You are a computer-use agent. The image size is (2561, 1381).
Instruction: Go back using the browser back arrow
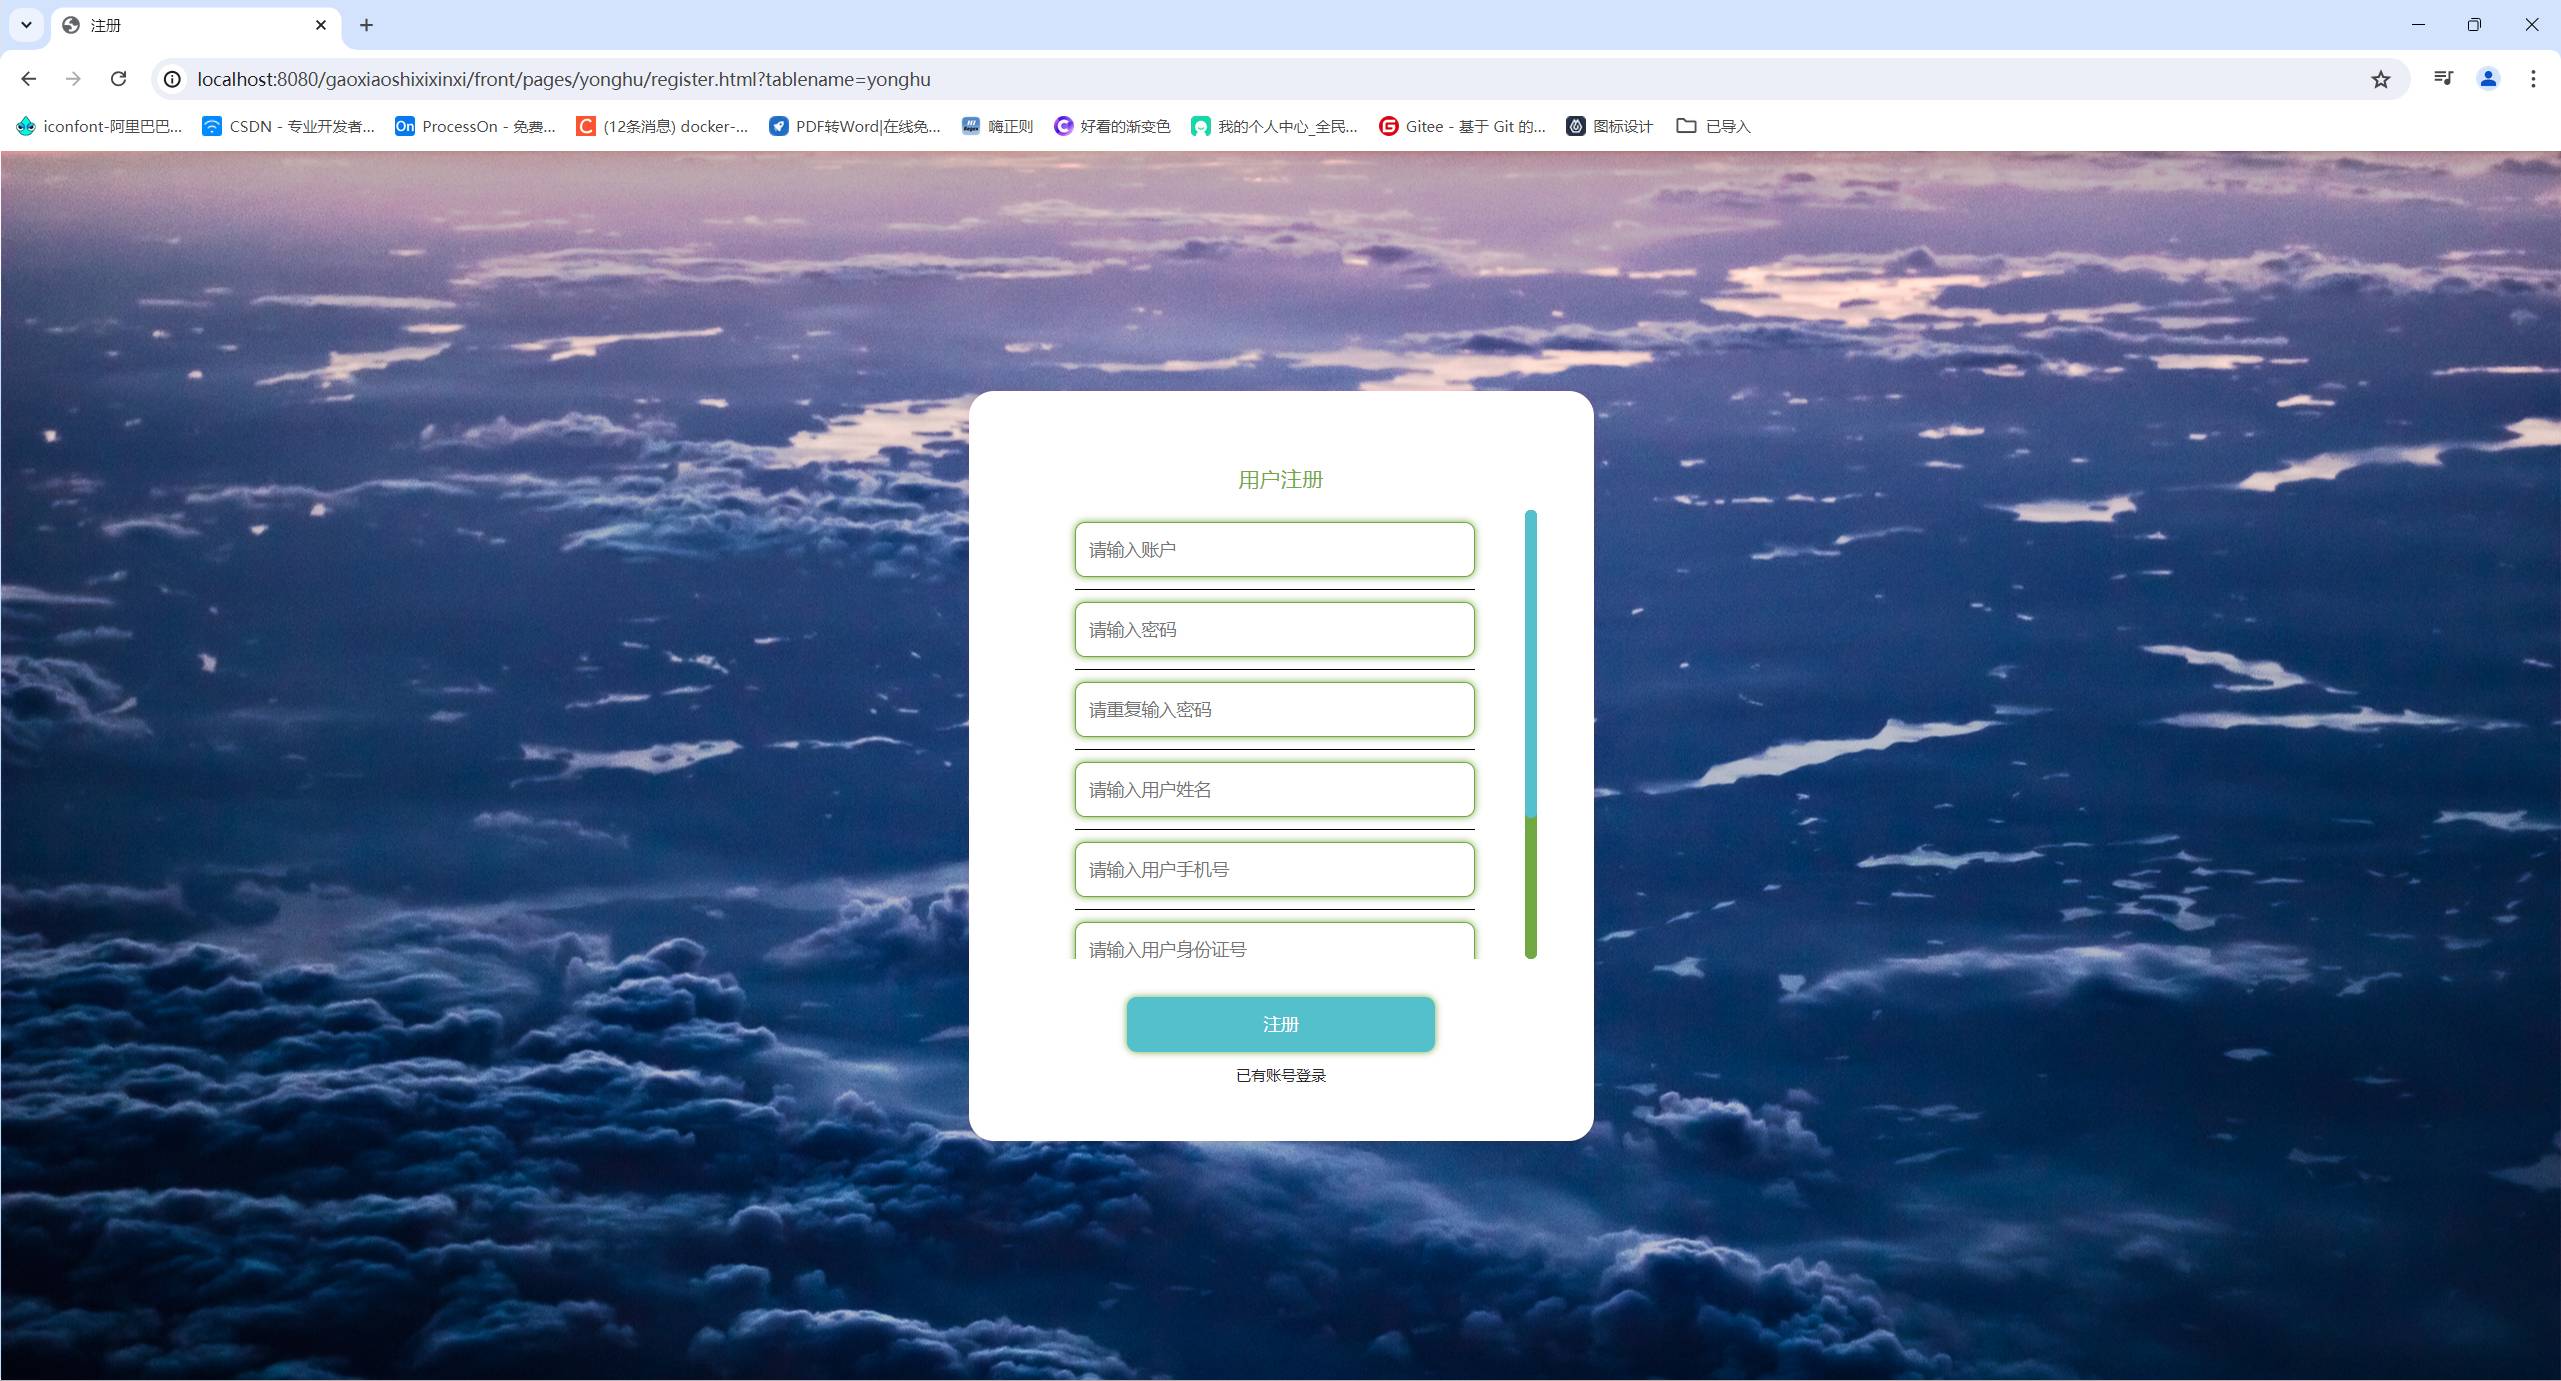pos(28,79)
